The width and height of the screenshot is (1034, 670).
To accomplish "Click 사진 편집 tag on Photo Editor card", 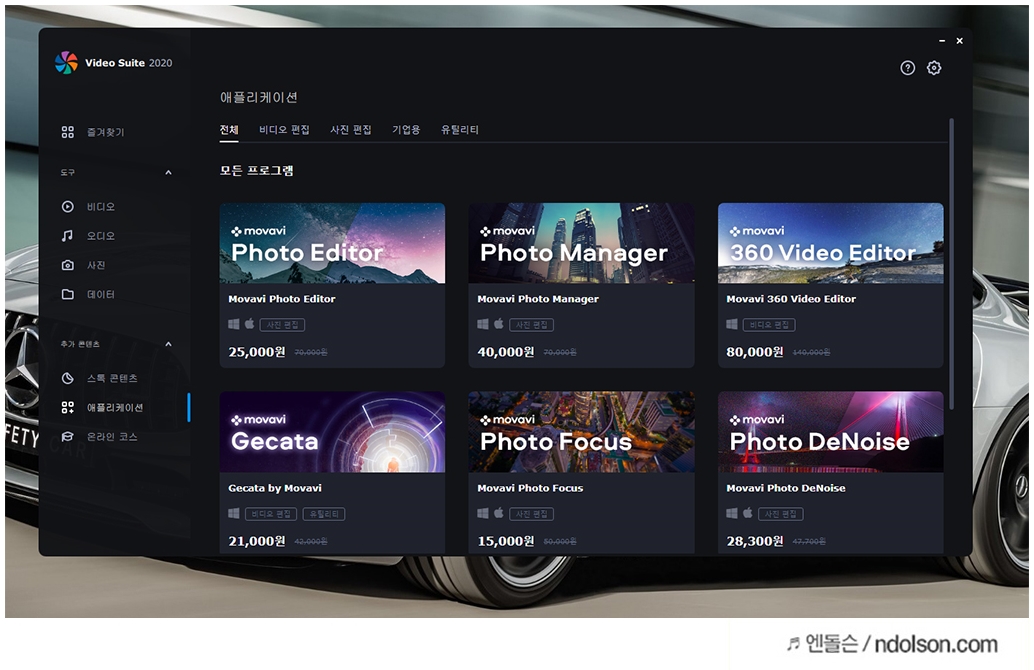I will pyautogui.click(x=282, y=324).
